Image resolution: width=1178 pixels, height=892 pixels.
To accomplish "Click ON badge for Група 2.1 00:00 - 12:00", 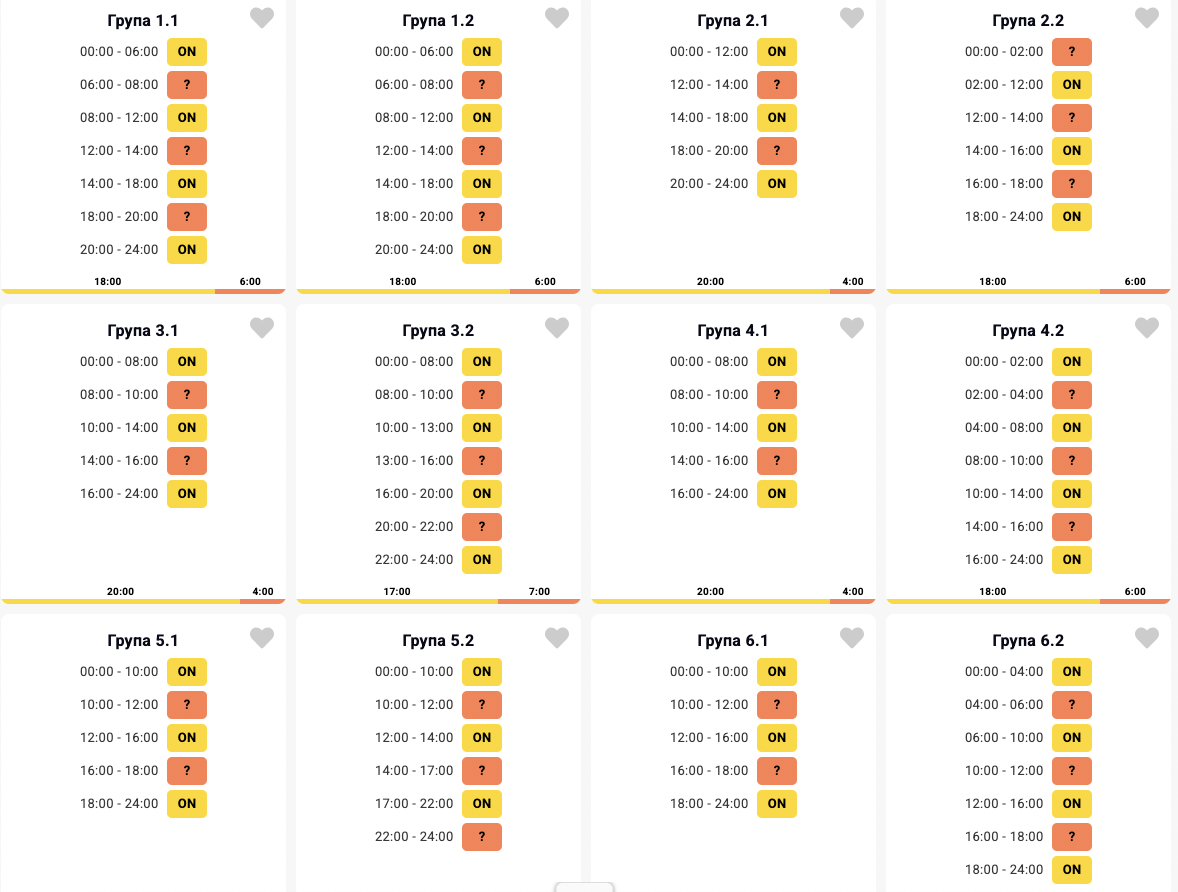I will [776, 52].
